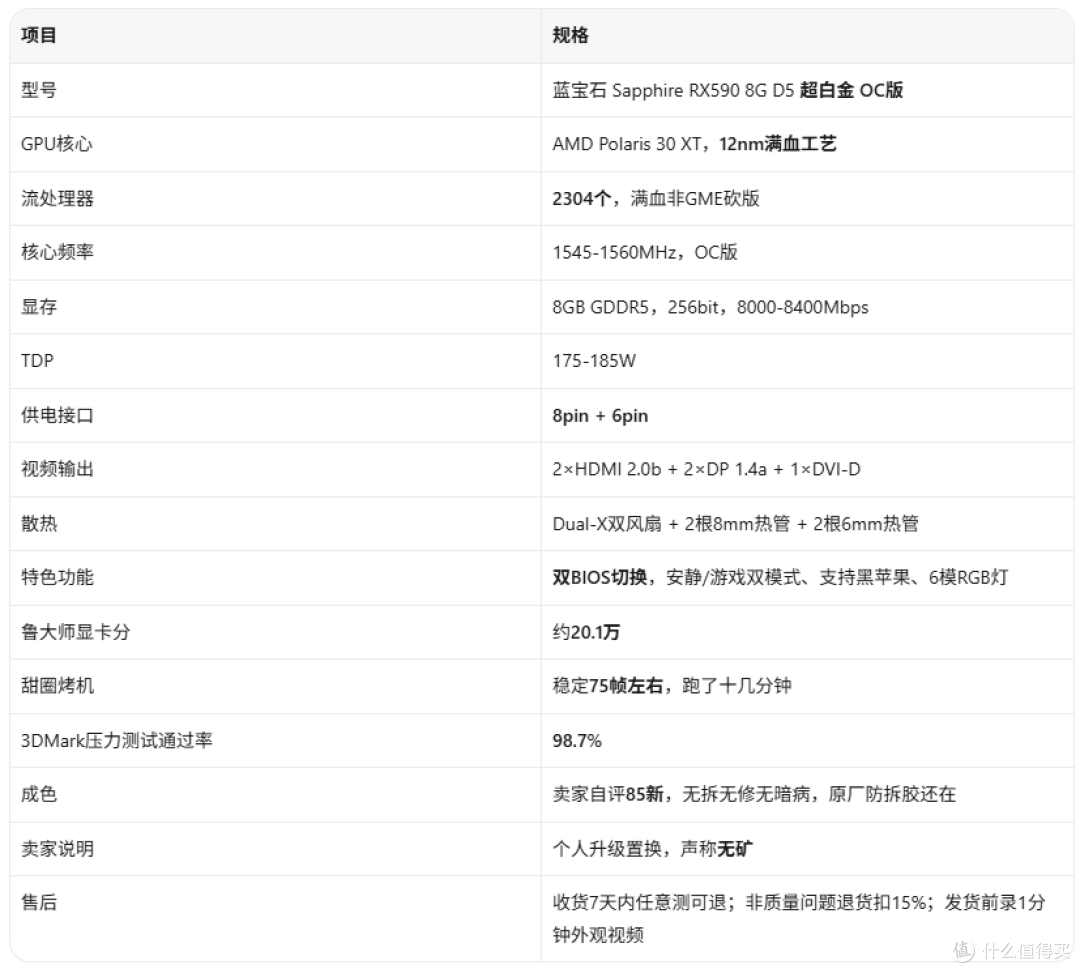Image resolution: width=1080 pixels, height=973 pixels.
Task: Select the 鲁大师显卡分 row label
Action: point(75,631)
